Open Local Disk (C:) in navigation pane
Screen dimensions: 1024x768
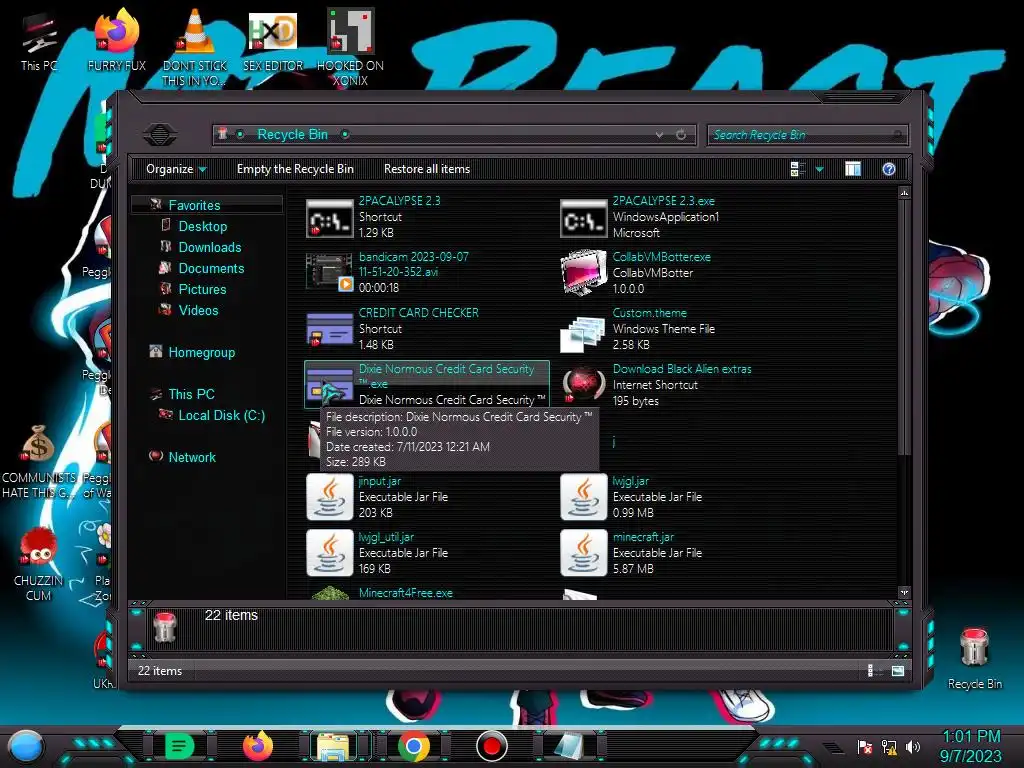(x=221, y=415)
